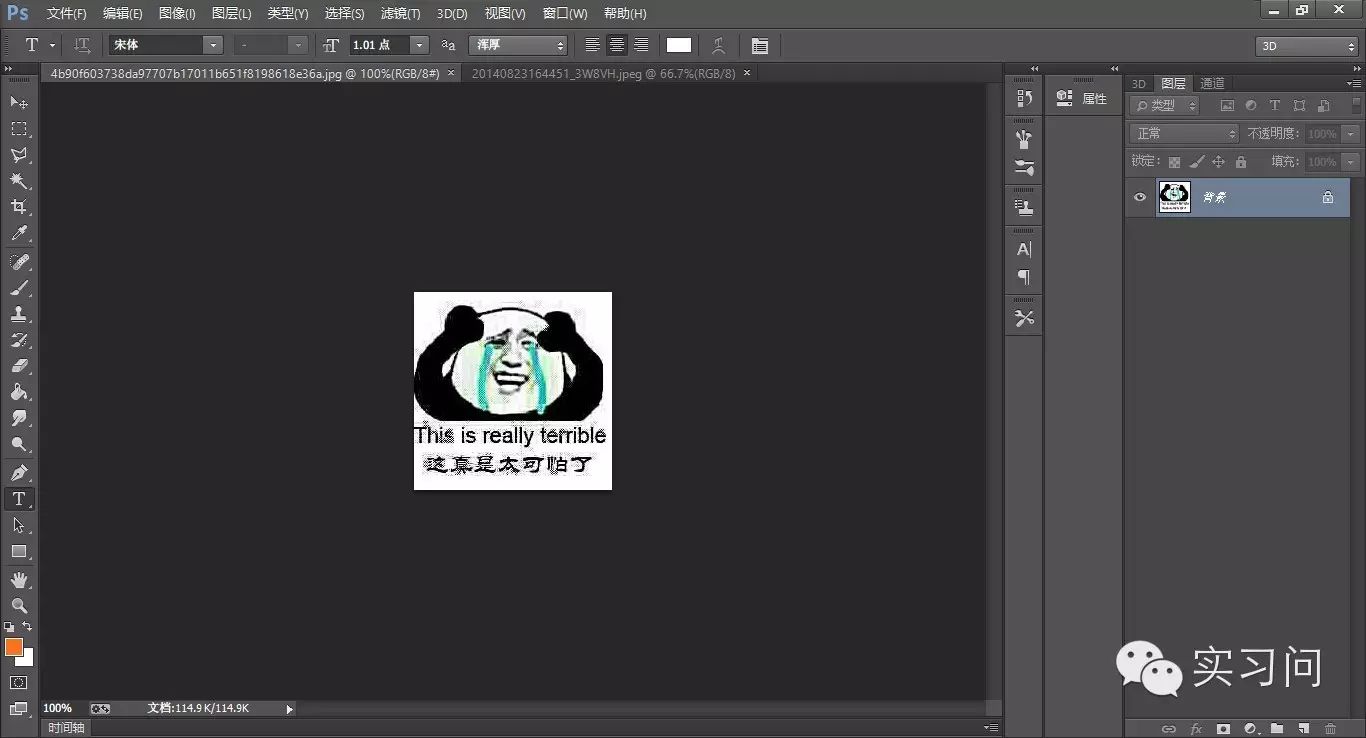Viewport: 1366px width, 738px height.
Task: Select the Crop tool
Action: (19, 207)
